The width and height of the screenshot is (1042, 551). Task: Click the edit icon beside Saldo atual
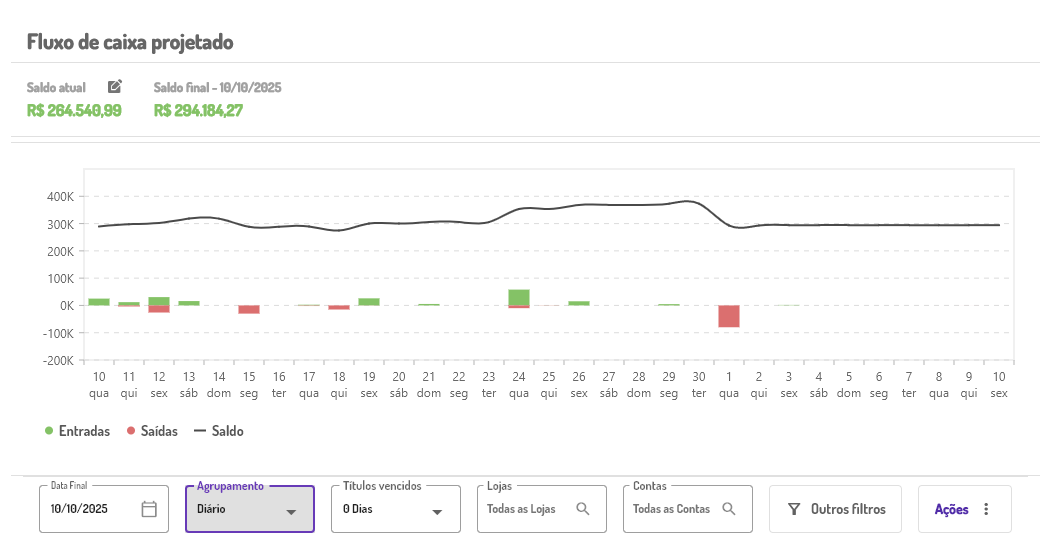pos(115,87)
